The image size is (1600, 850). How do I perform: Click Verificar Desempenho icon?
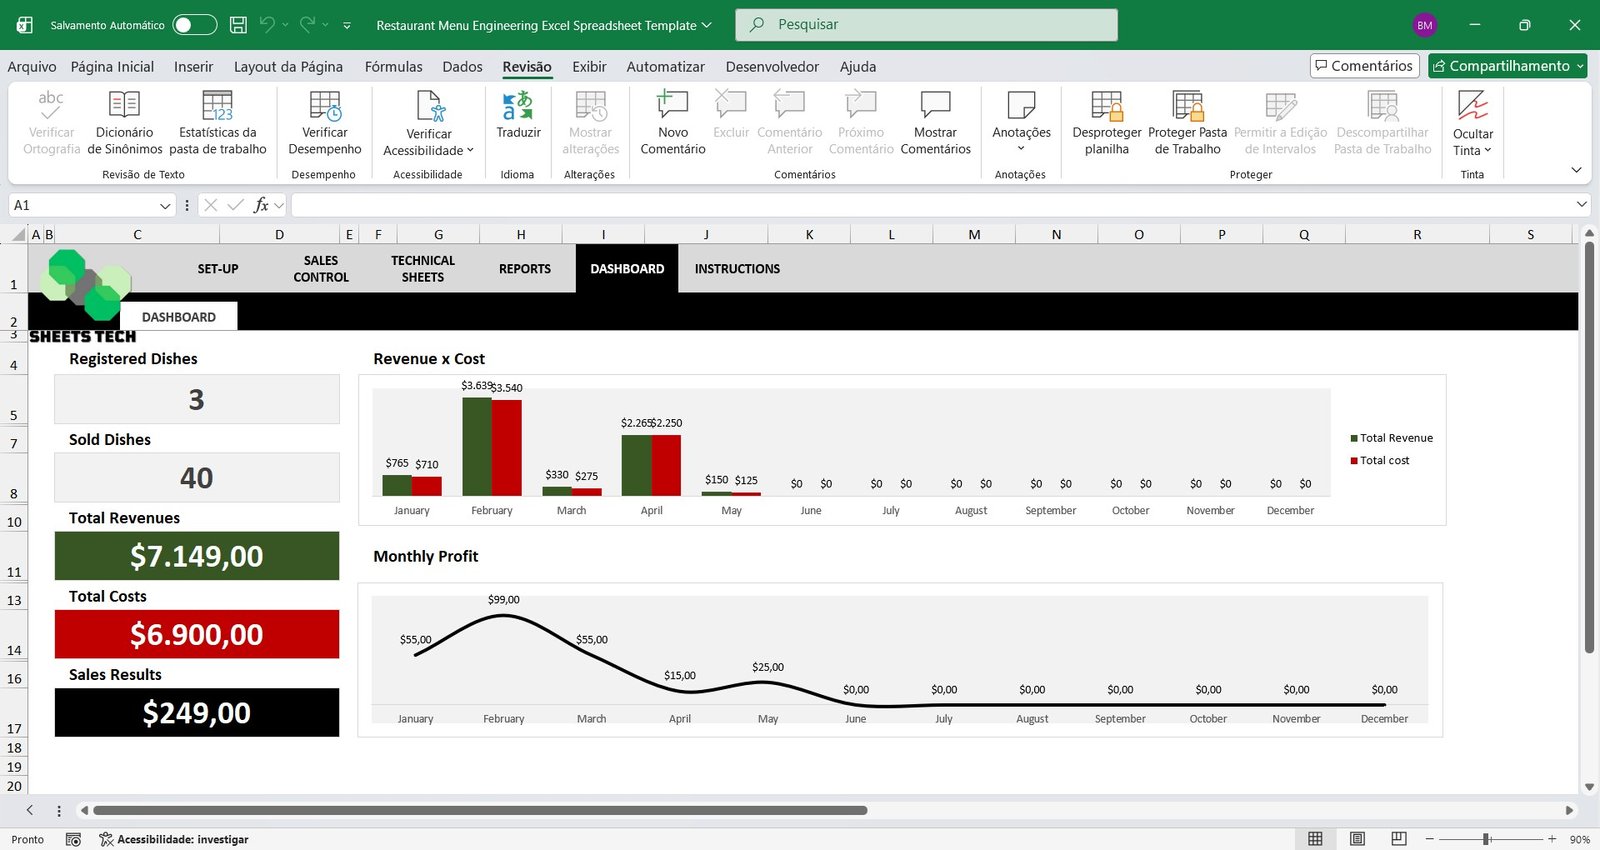tap(325, 106)
